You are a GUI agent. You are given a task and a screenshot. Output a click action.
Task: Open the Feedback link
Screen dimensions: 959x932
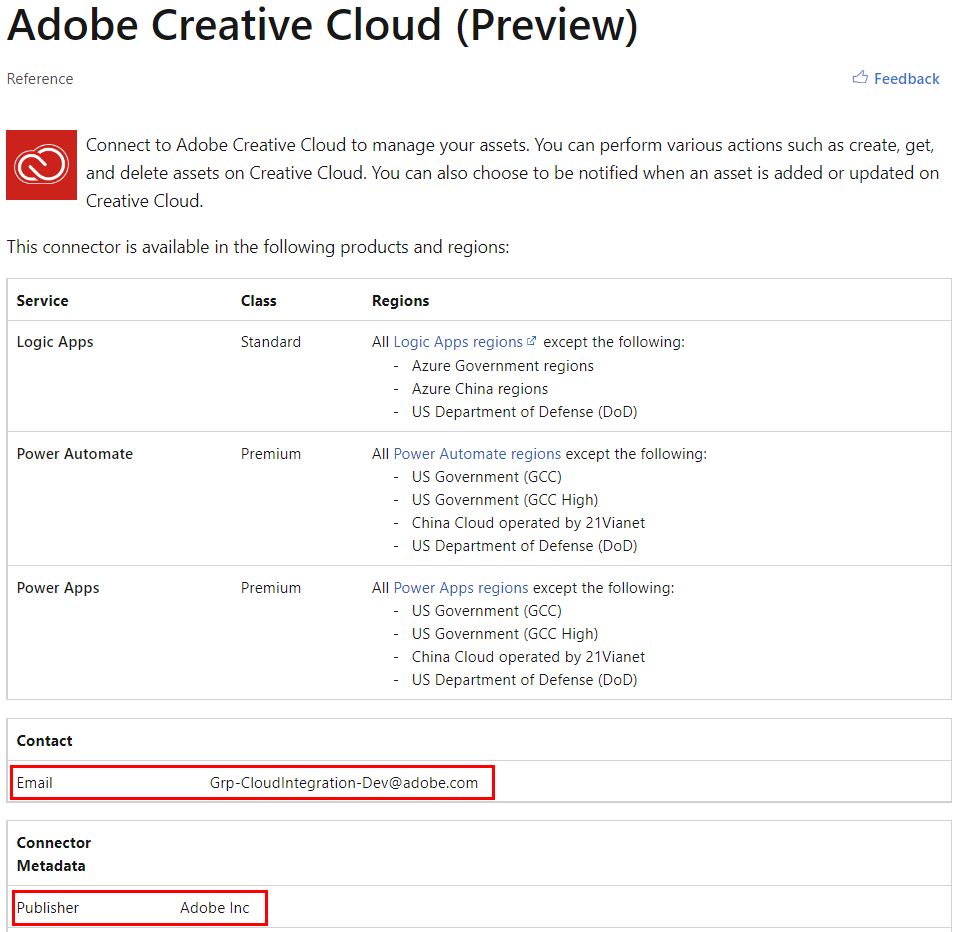coord(906,79)
